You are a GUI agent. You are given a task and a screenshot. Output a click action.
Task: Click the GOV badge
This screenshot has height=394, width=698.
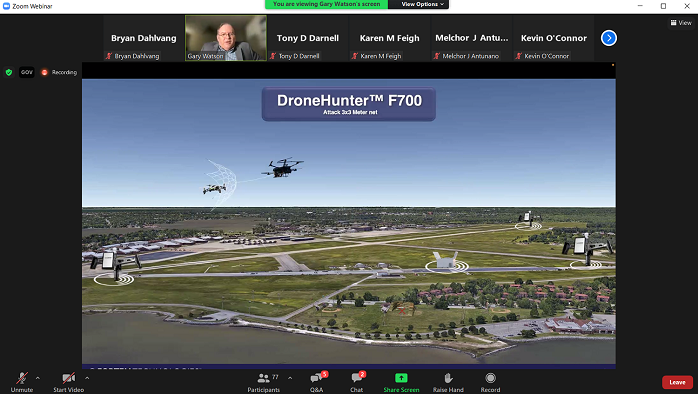[x=27, y=72]
